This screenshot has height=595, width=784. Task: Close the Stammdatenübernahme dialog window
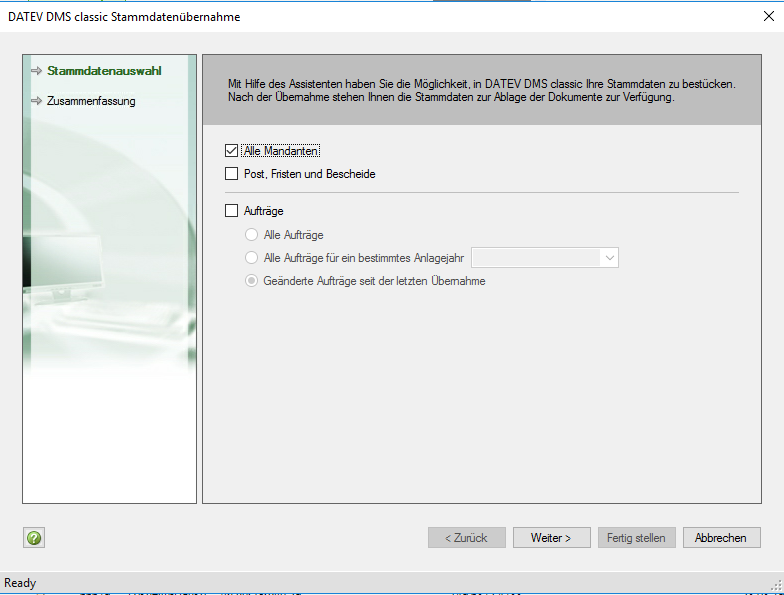769,16
